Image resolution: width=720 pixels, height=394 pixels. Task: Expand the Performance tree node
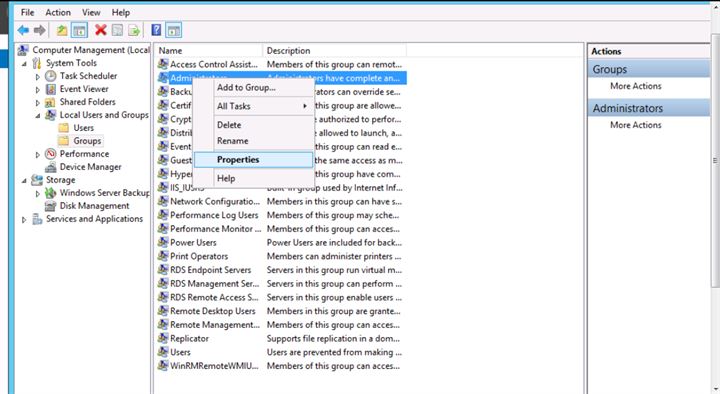coord(38,155)
